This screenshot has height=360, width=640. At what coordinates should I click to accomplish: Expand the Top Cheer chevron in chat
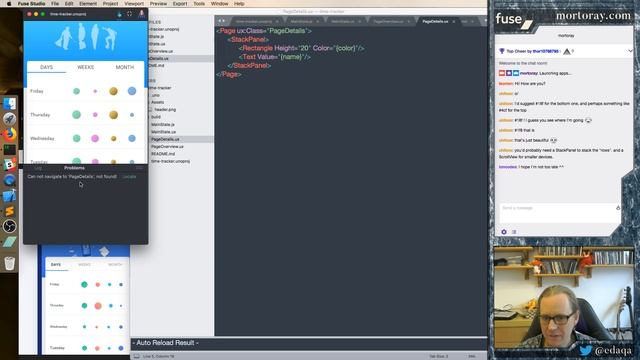click(x=630, y=51)
